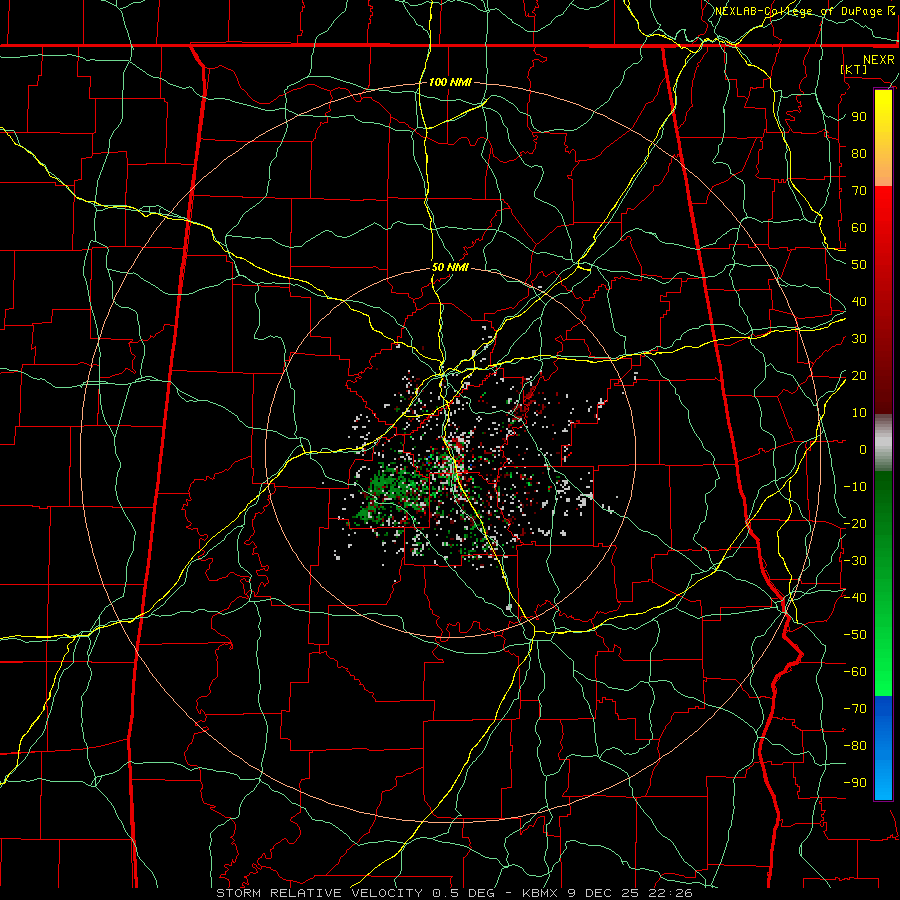Screen dimensions: 900x900
Task: Pick the light blue bottom segment of the color bar
Action: (x=883, y=781)
